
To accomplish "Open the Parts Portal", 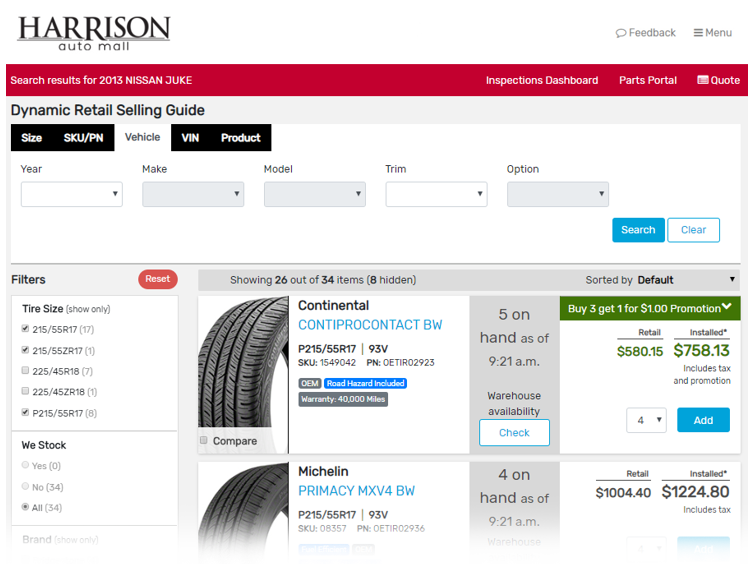I will tap(648, 80).
